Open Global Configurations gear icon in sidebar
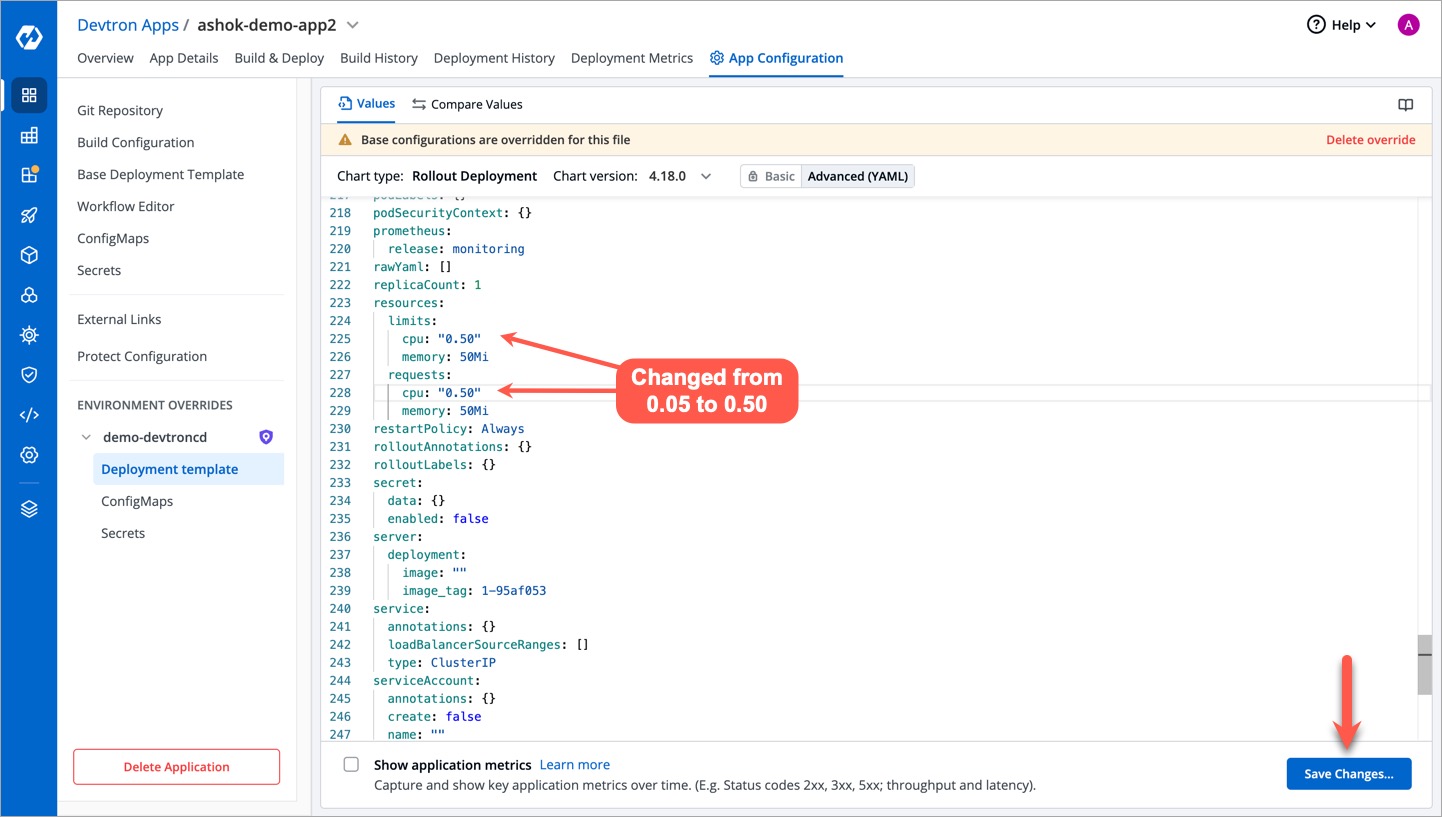 pos(29,455)
